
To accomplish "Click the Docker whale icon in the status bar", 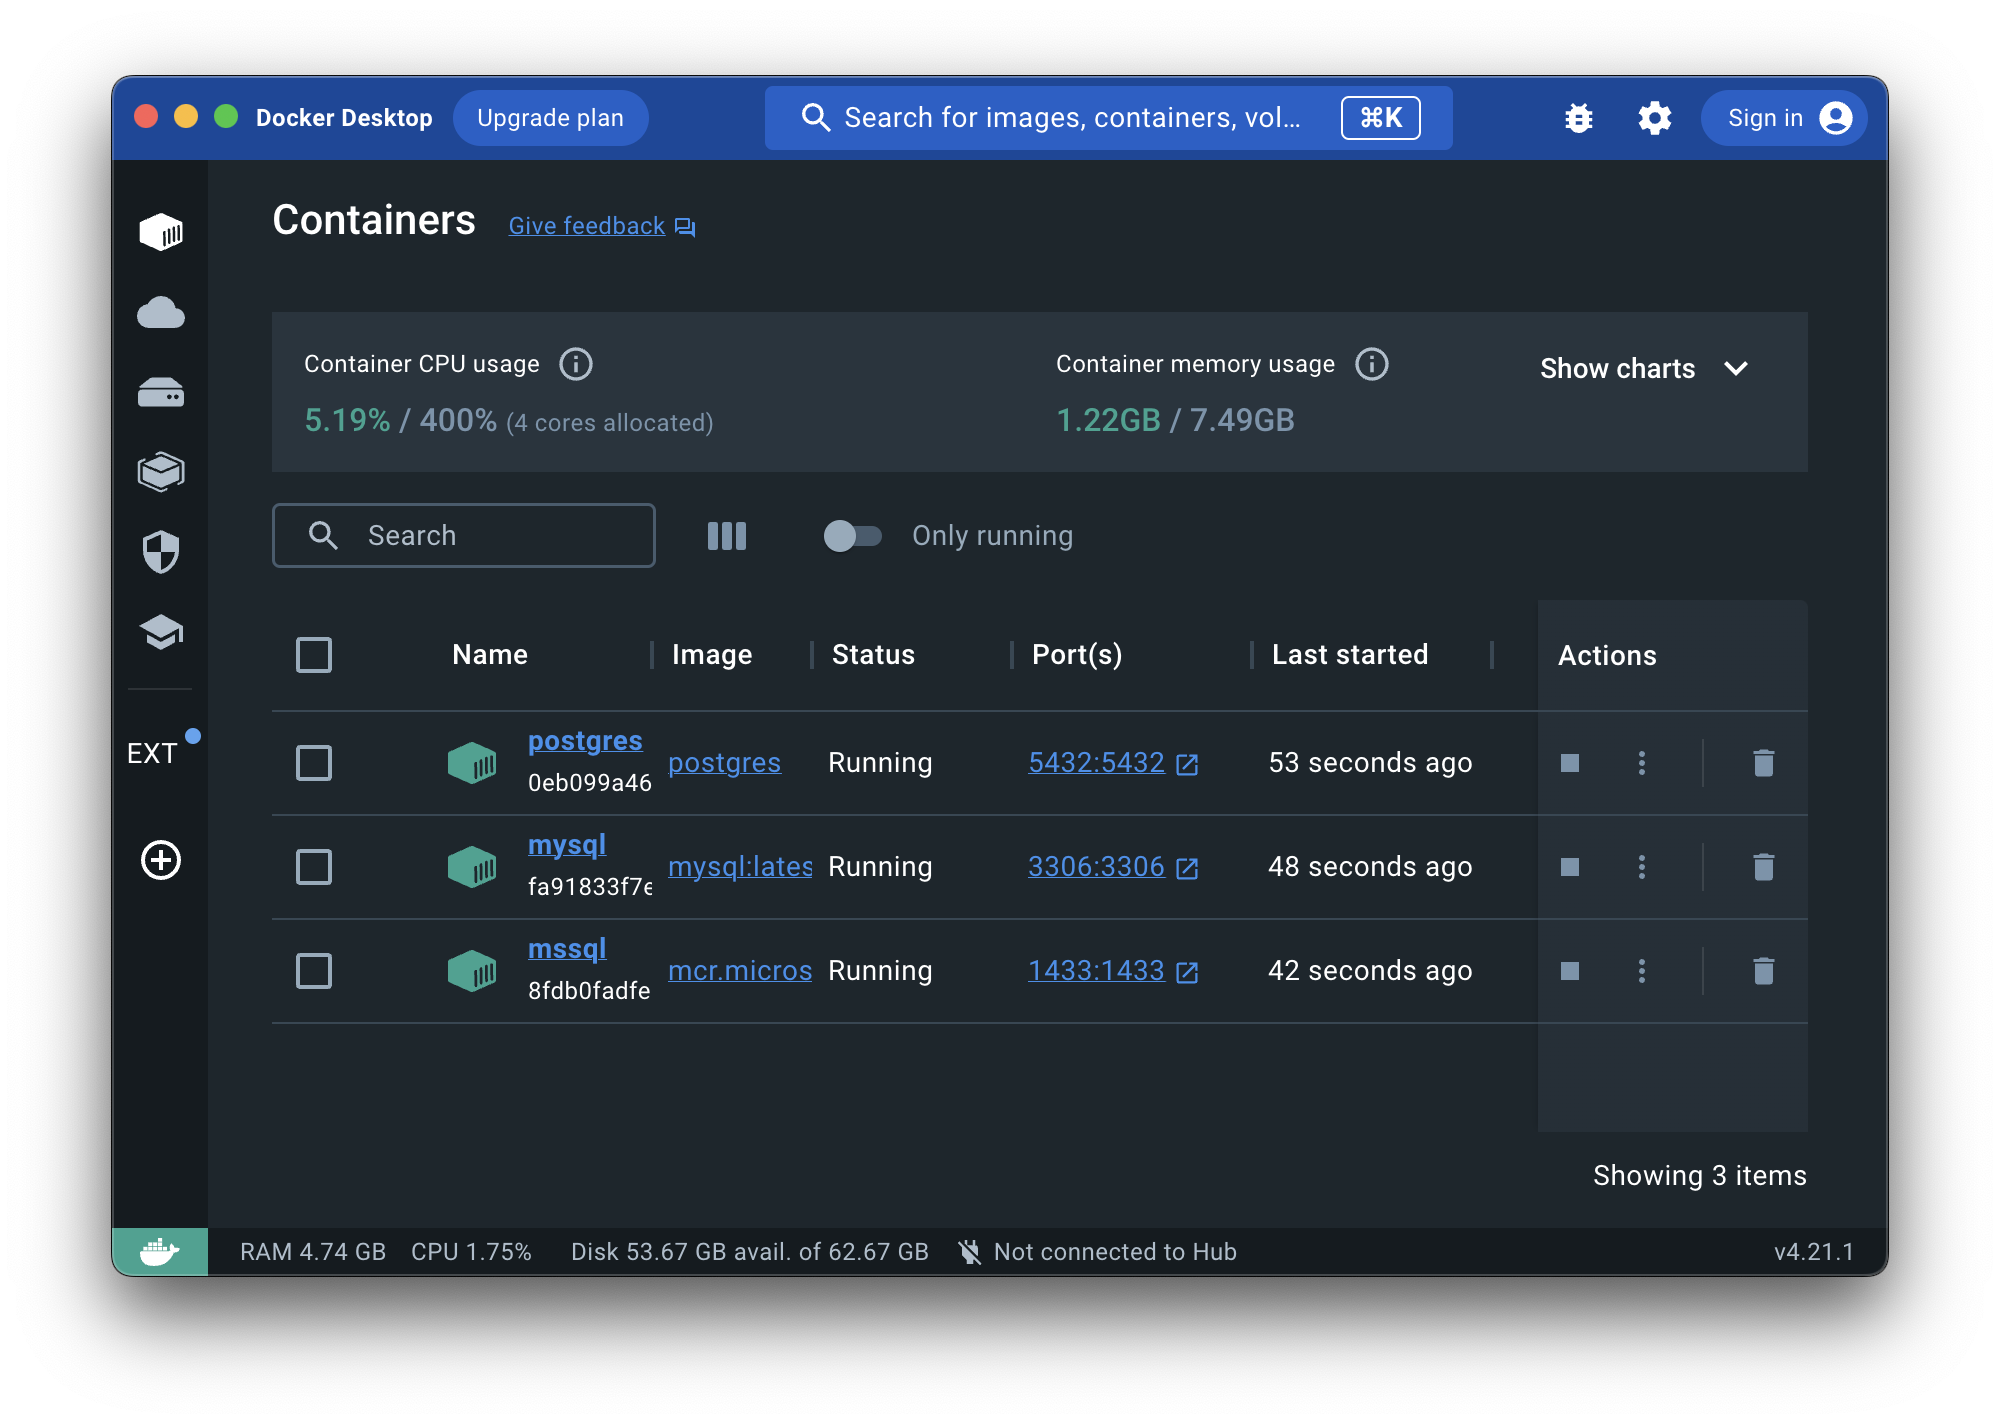I will [160, 1250].
